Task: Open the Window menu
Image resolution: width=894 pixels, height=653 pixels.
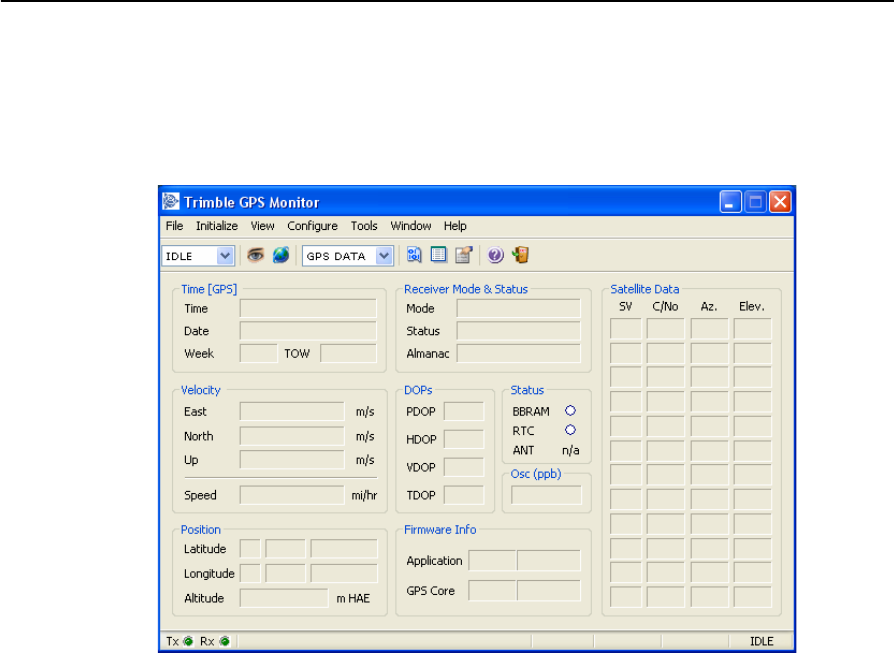Action: pyautogui.click(x=411, y=226)
